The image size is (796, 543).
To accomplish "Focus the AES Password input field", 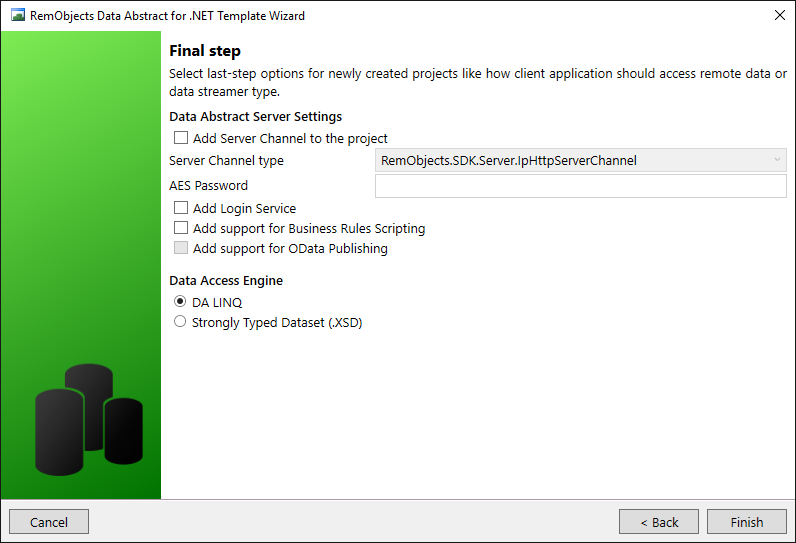I will [x=581, y=186].
